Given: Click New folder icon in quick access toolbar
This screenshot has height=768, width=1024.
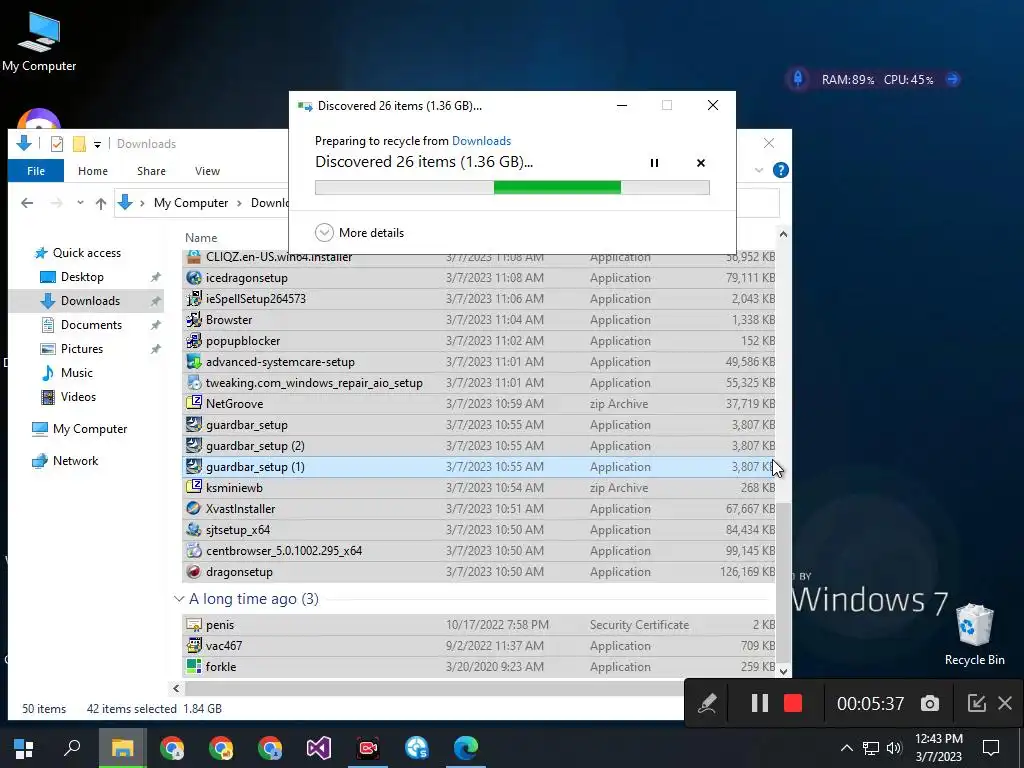Looking at the screenshot, I should (x=79, y=144).
